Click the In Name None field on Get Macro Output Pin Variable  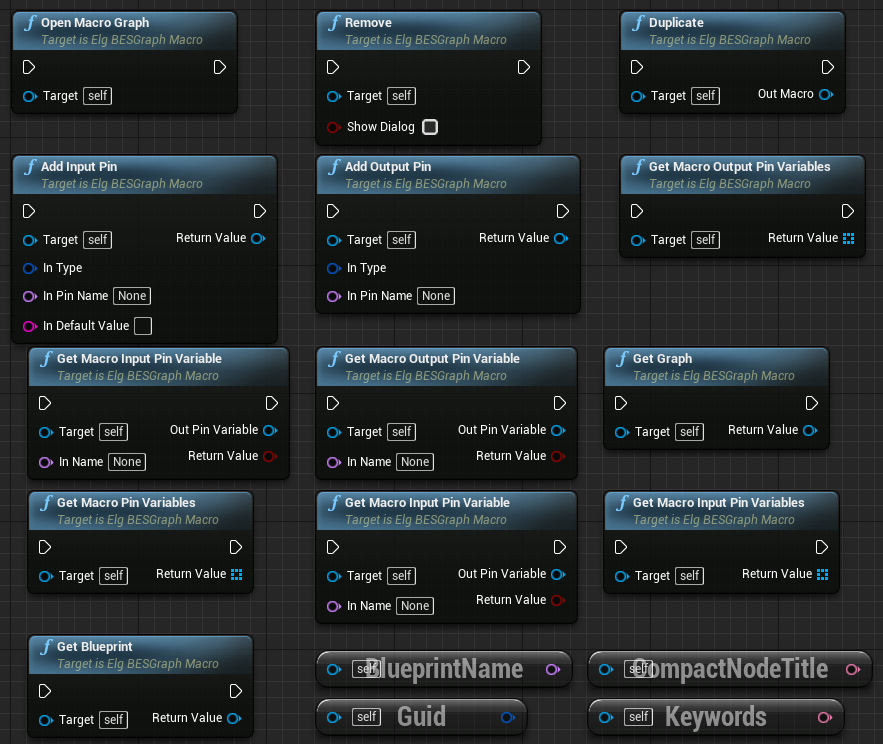click(415, 462)
